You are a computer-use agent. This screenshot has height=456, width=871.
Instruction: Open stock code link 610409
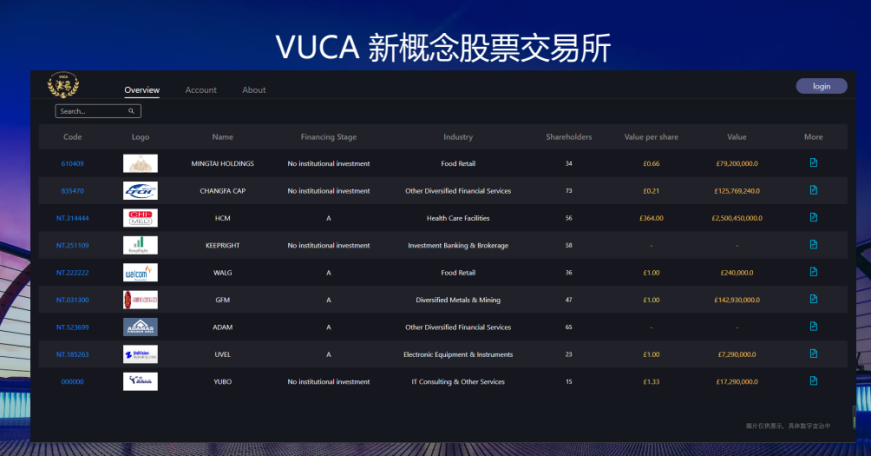click(72, 163)
